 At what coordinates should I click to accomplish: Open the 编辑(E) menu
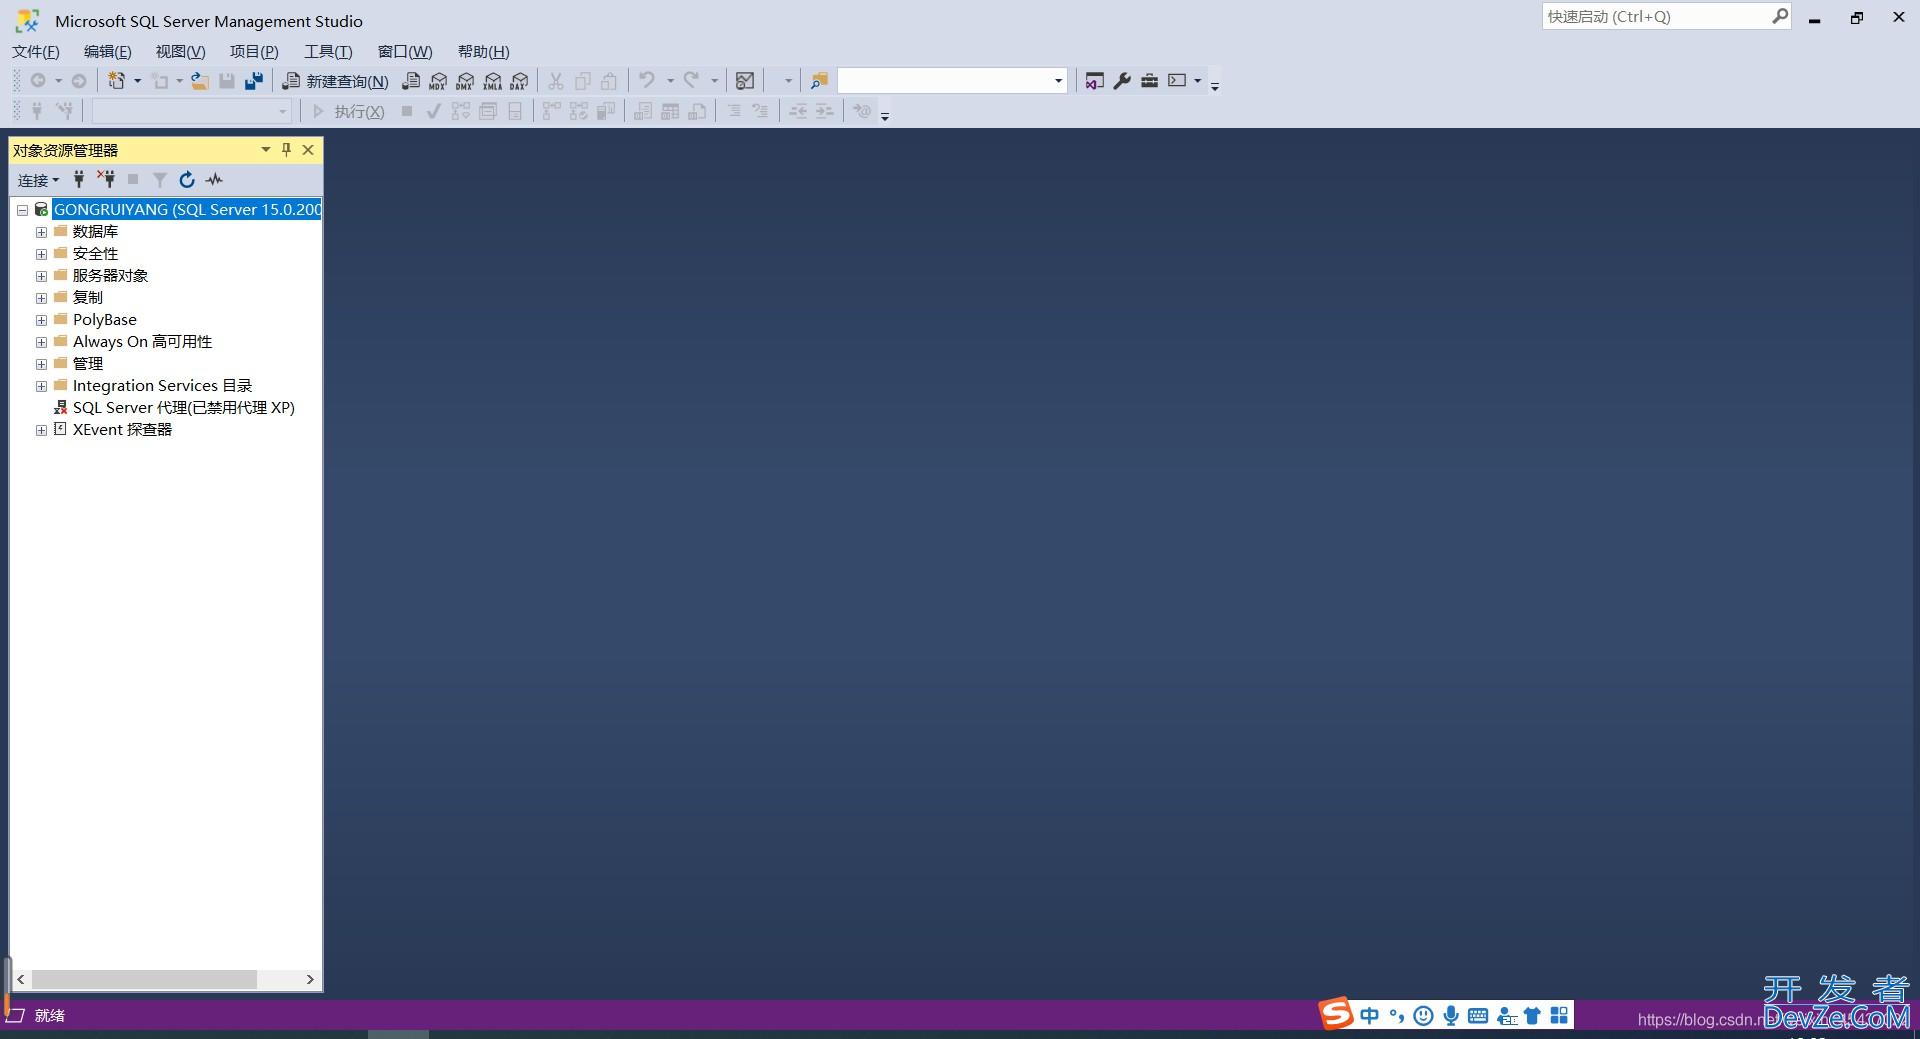point(108,52)
